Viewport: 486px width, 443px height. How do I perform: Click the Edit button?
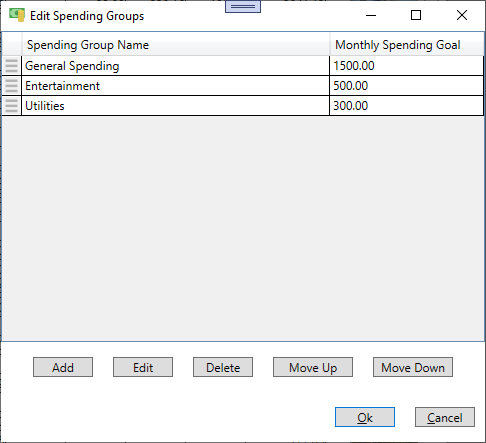click(143, 367)
